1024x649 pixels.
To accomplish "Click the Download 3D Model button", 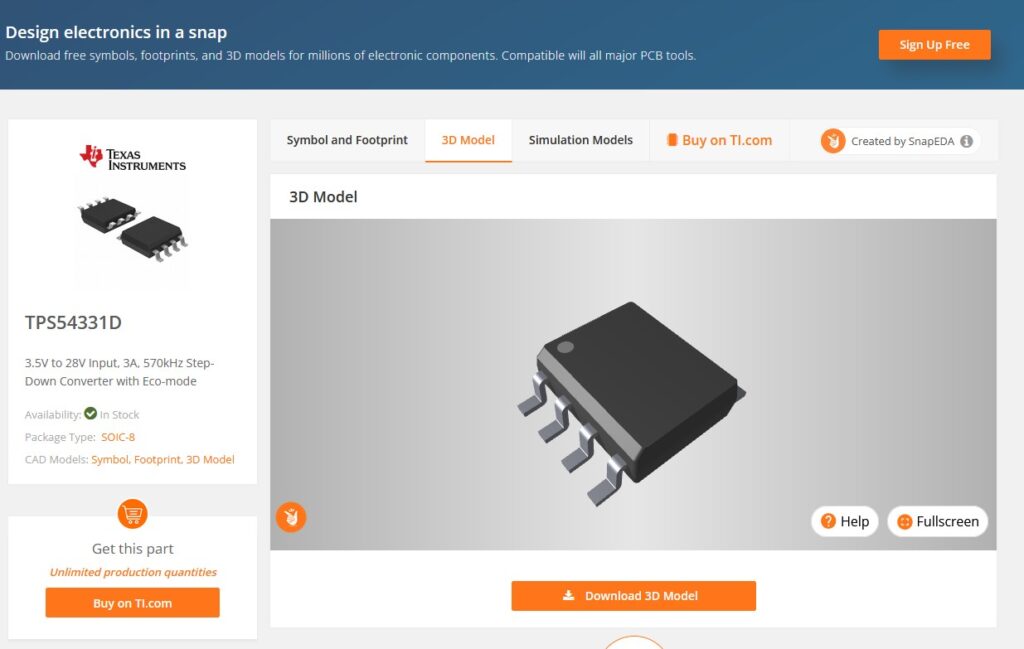I will pyautogui.click(x=633, y=595).
